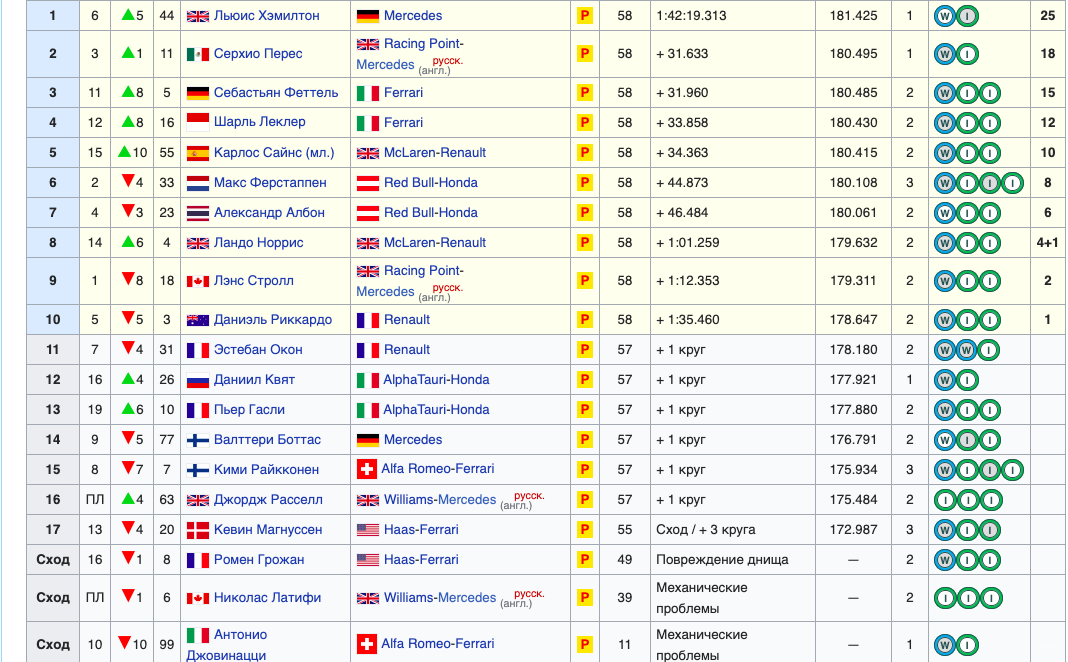Open driver link Николас Латифи
1068x662 pixels.
pyautogui.click(x=267, y=597)
